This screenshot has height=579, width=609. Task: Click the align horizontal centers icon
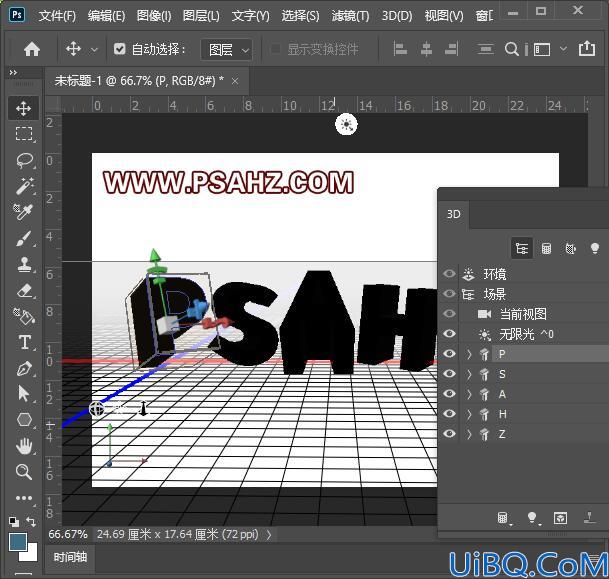(426, 49)
